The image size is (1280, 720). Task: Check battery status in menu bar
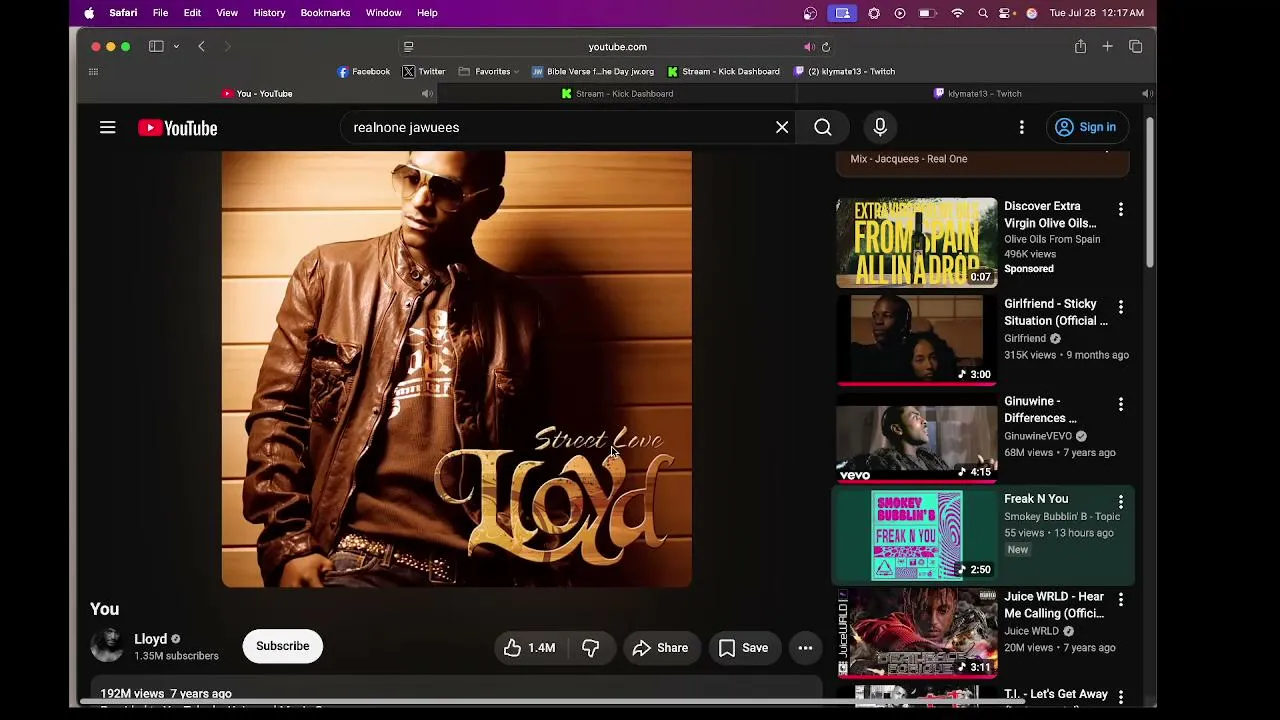pos(927,13)
